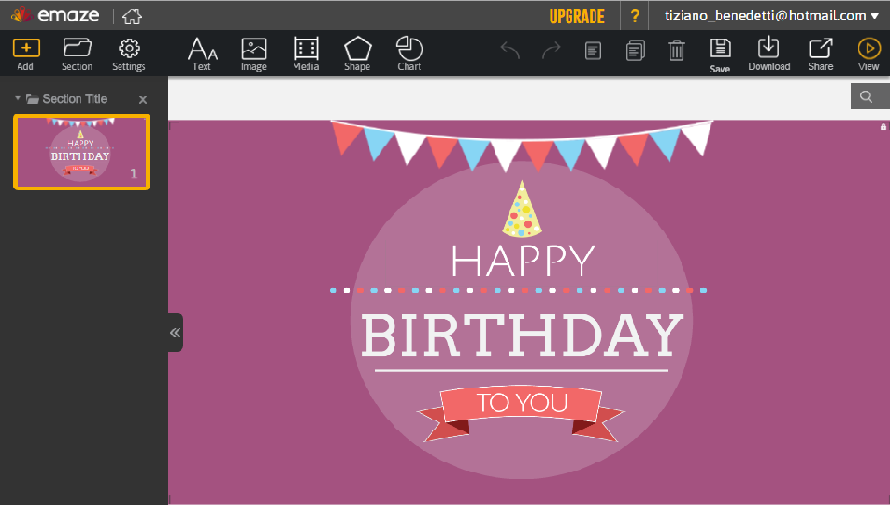Delete with the trash icon

(676, 50)
